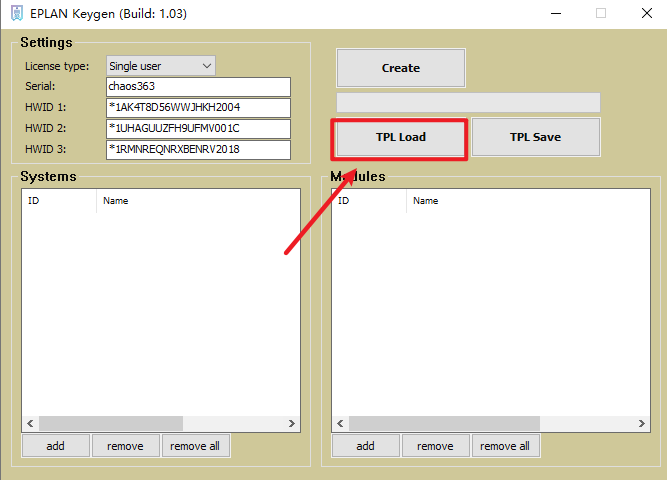Click remove under the Modules list

point(435,446)
